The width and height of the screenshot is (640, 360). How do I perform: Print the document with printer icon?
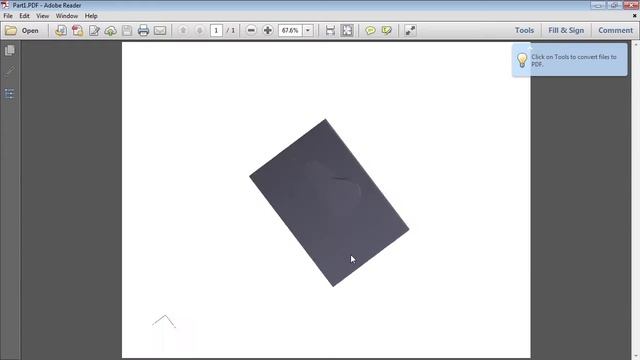pos(143,31)
